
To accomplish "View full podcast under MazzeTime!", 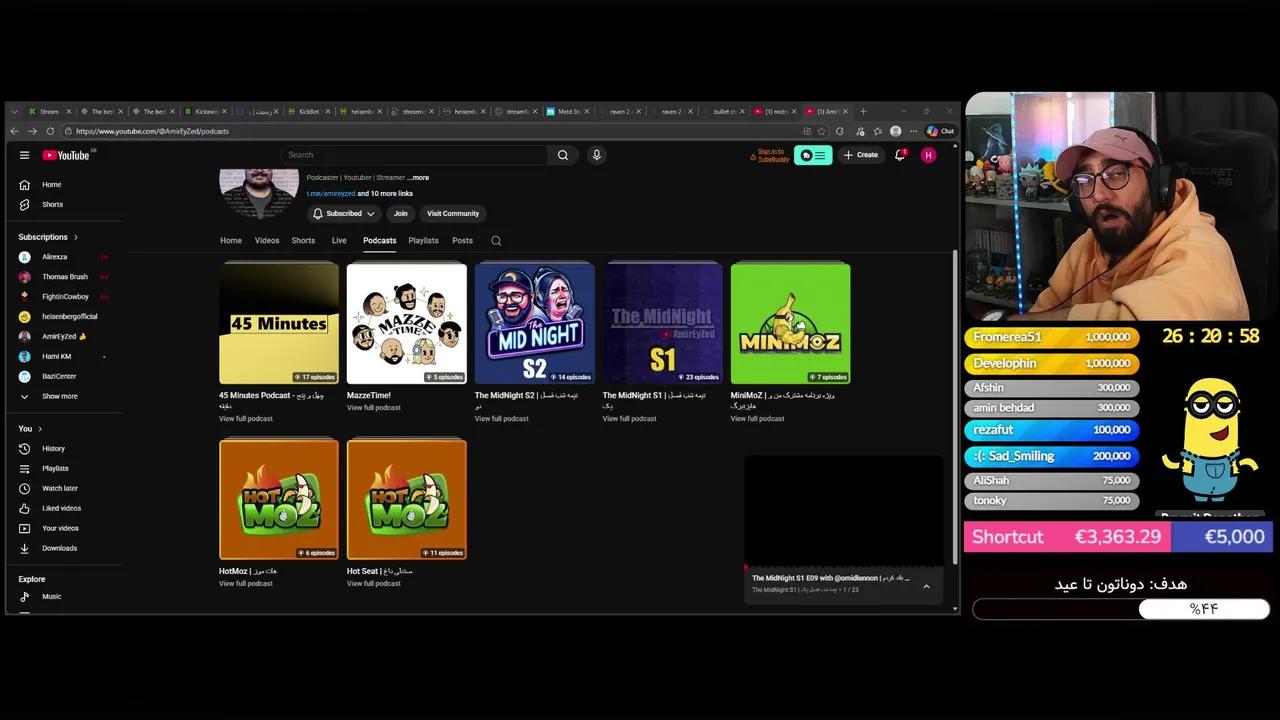I will (374, 407).
